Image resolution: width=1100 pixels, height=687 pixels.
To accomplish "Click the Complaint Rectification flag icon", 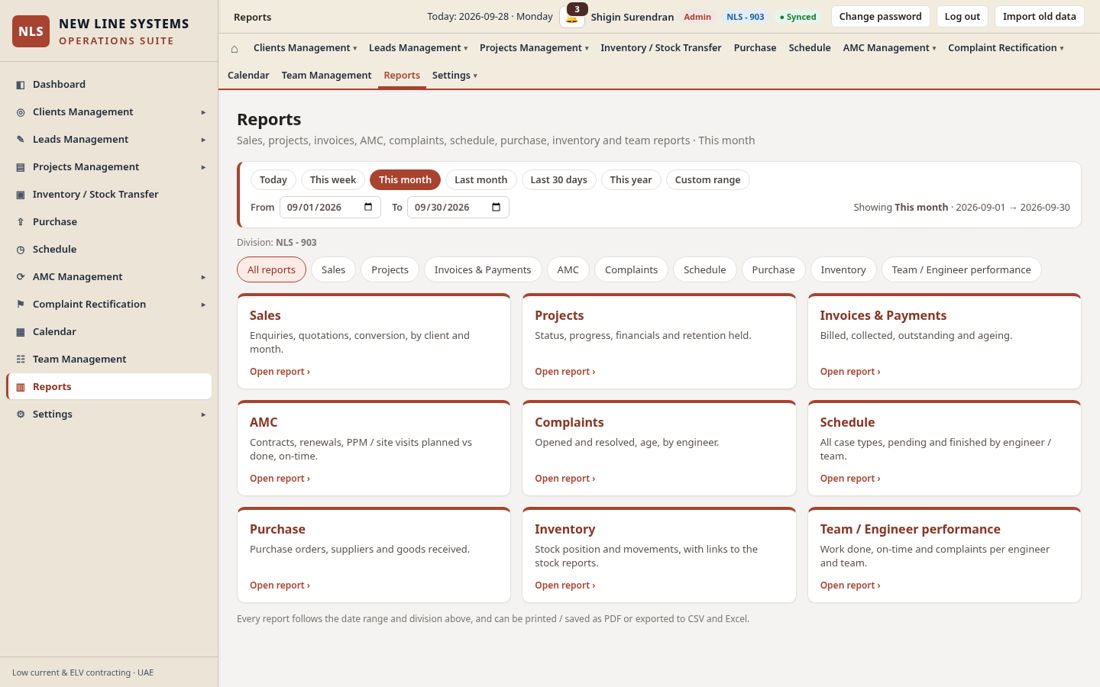I will 20,304.
